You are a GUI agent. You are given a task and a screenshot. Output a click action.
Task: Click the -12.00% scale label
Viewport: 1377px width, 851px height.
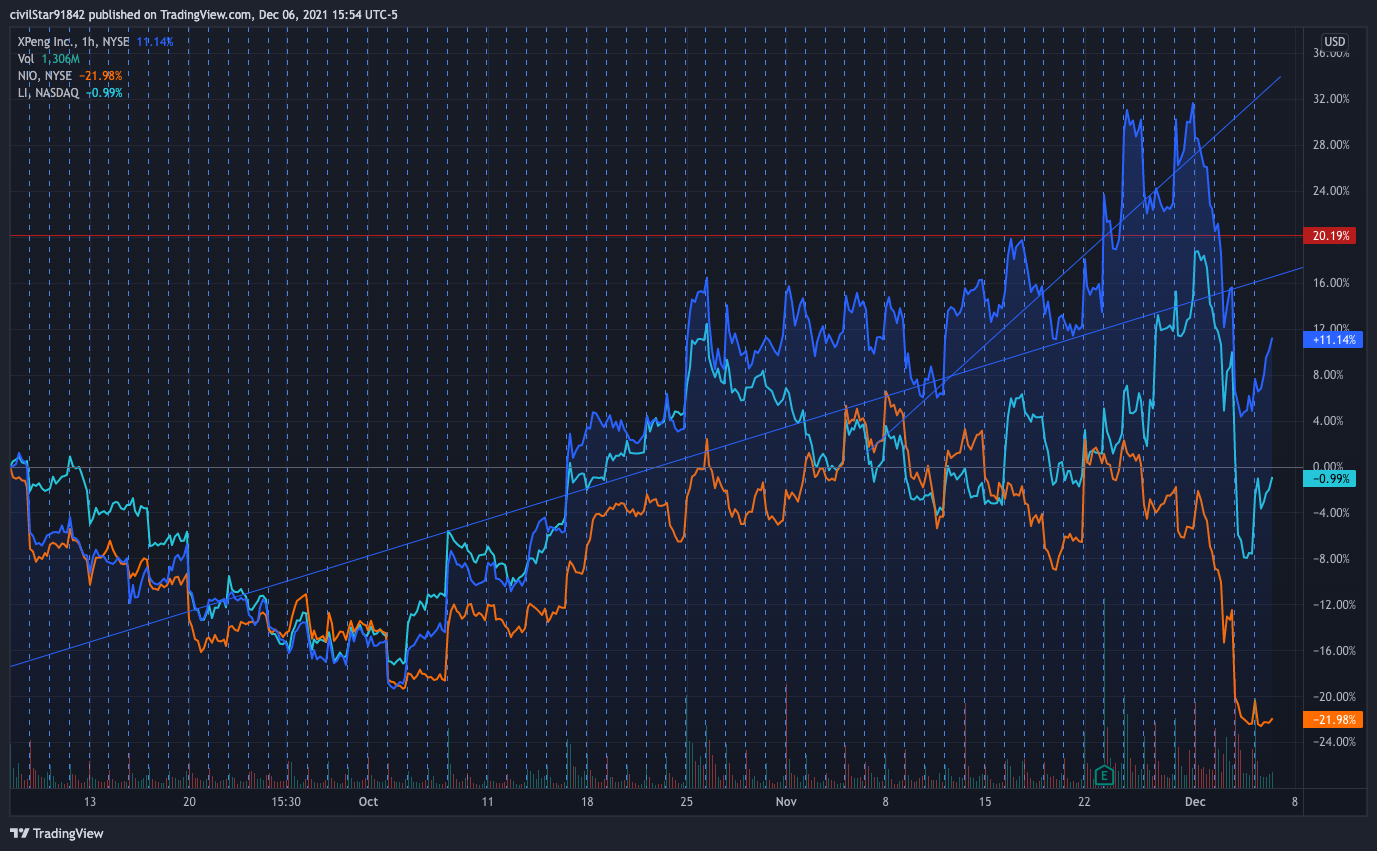[1333, 605]
